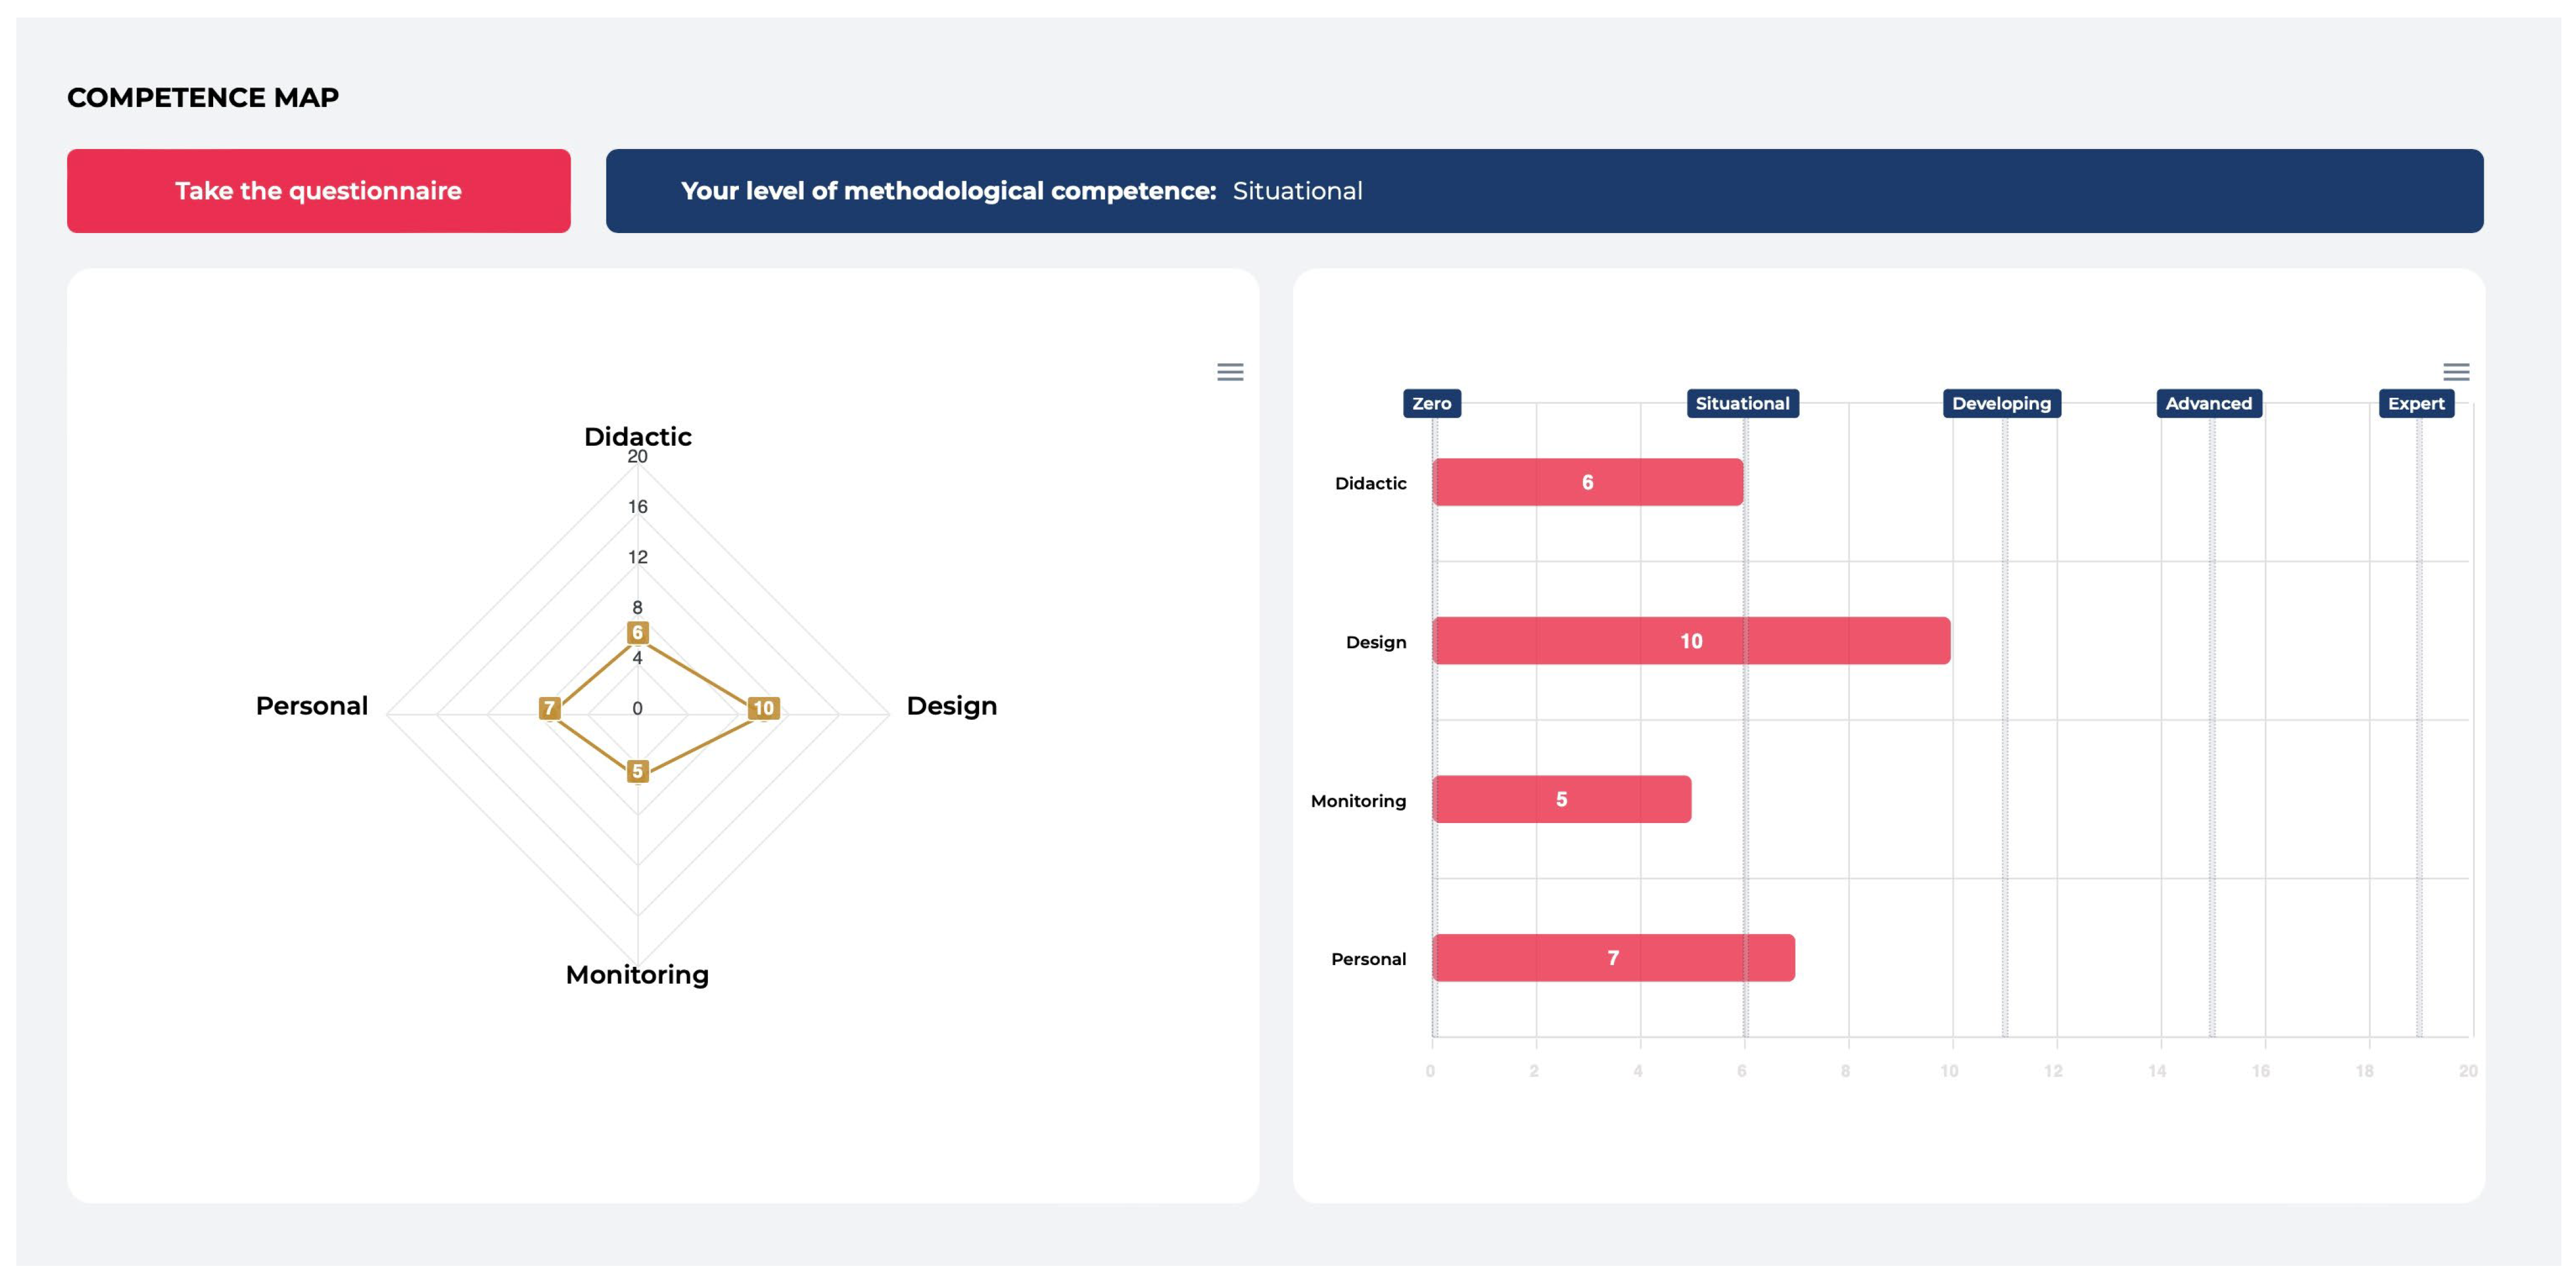Select the Monitoring bar showing value 5

[x=1561, y=799]
